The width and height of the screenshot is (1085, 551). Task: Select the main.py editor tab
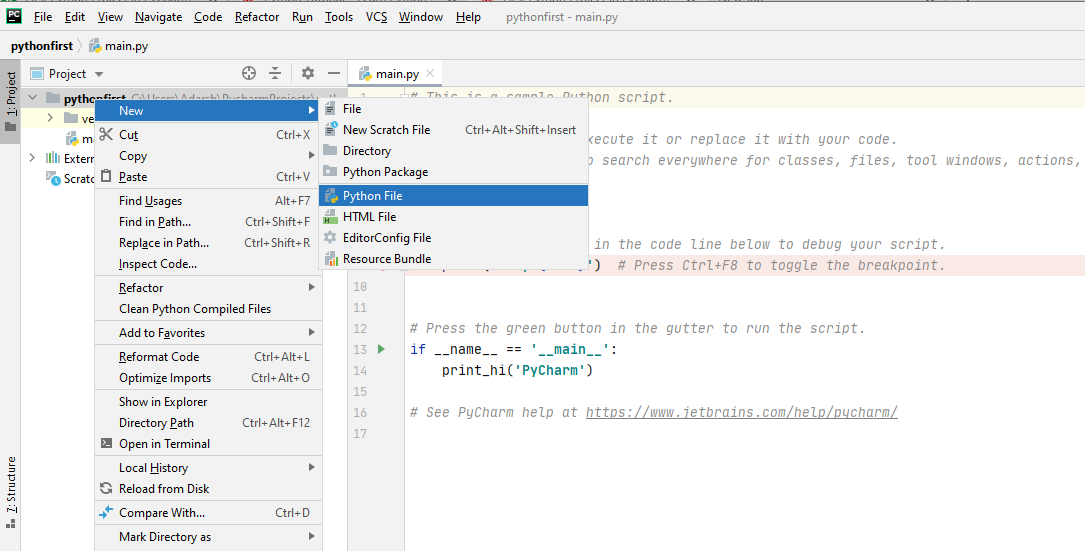tap(396, 73)
